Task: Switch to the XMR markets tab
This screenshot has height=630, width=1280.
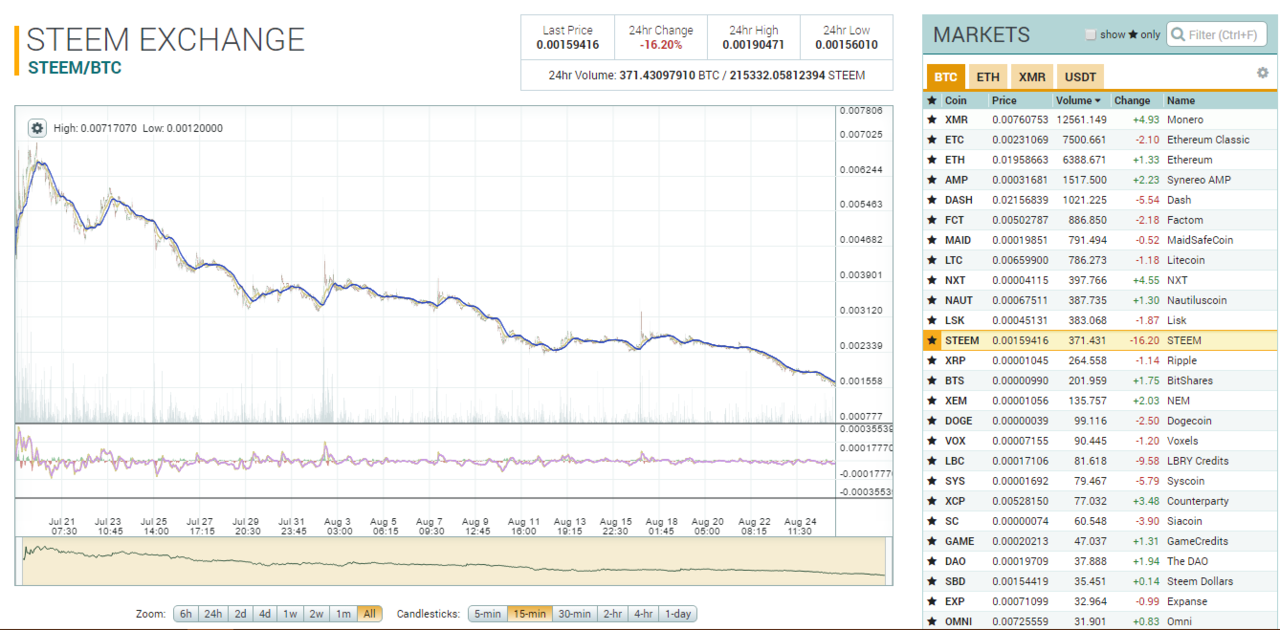Action: (x=1032, y=77)
